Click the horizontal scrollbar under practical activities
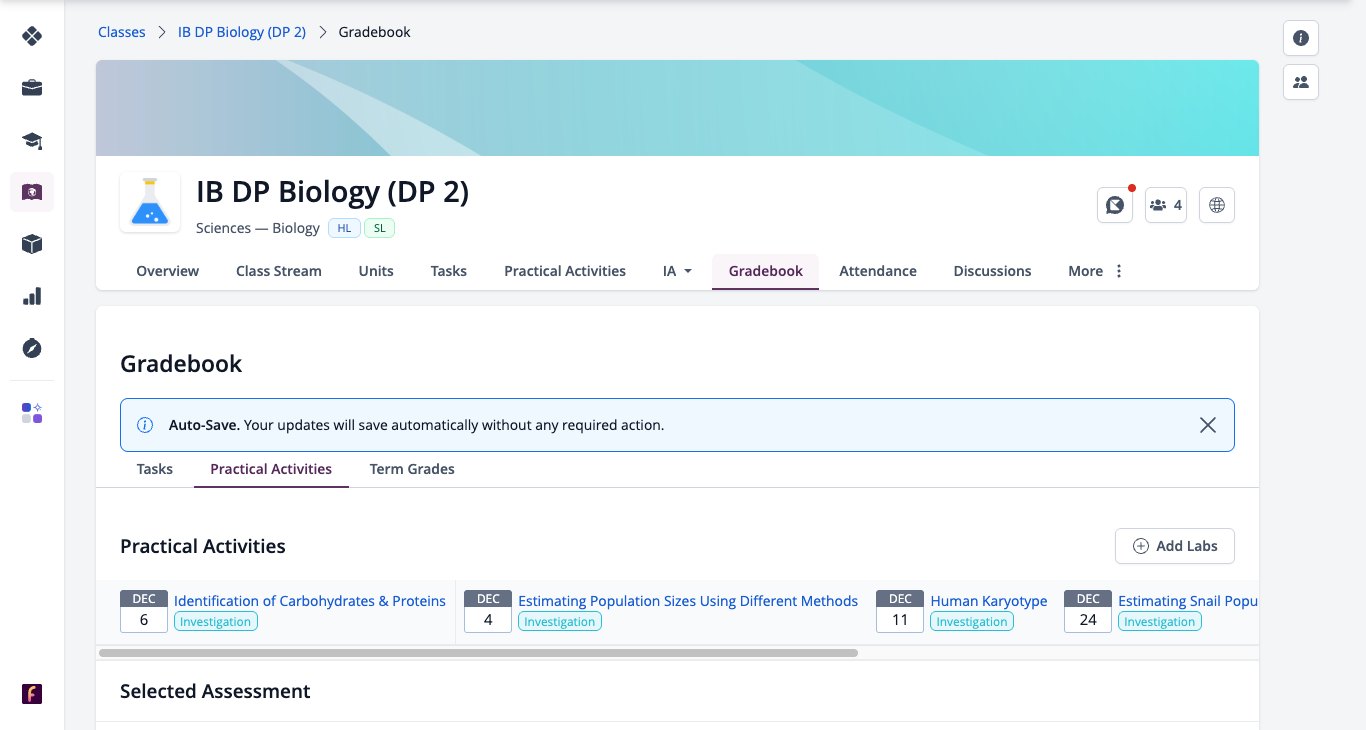 pyautogui.click(x=478, y=653)
